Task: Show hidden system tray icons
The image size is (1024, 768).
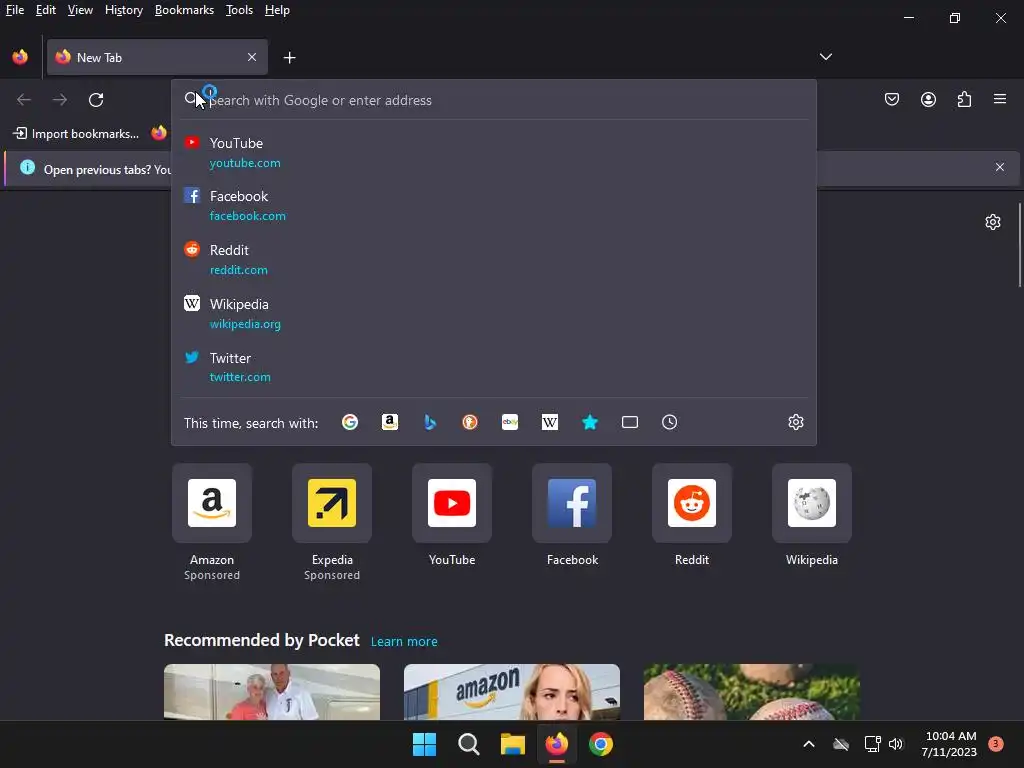Action: pos(808,744)
